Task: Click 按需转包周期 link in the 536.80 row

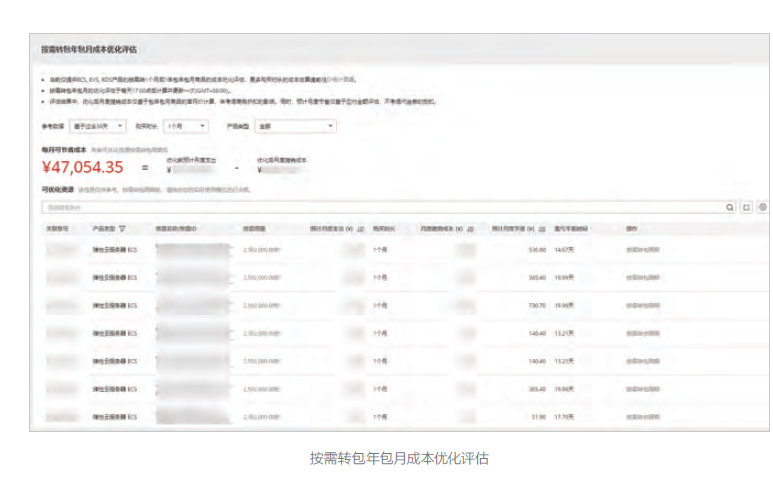Action: pyautogui.click(x=642, y=250)
